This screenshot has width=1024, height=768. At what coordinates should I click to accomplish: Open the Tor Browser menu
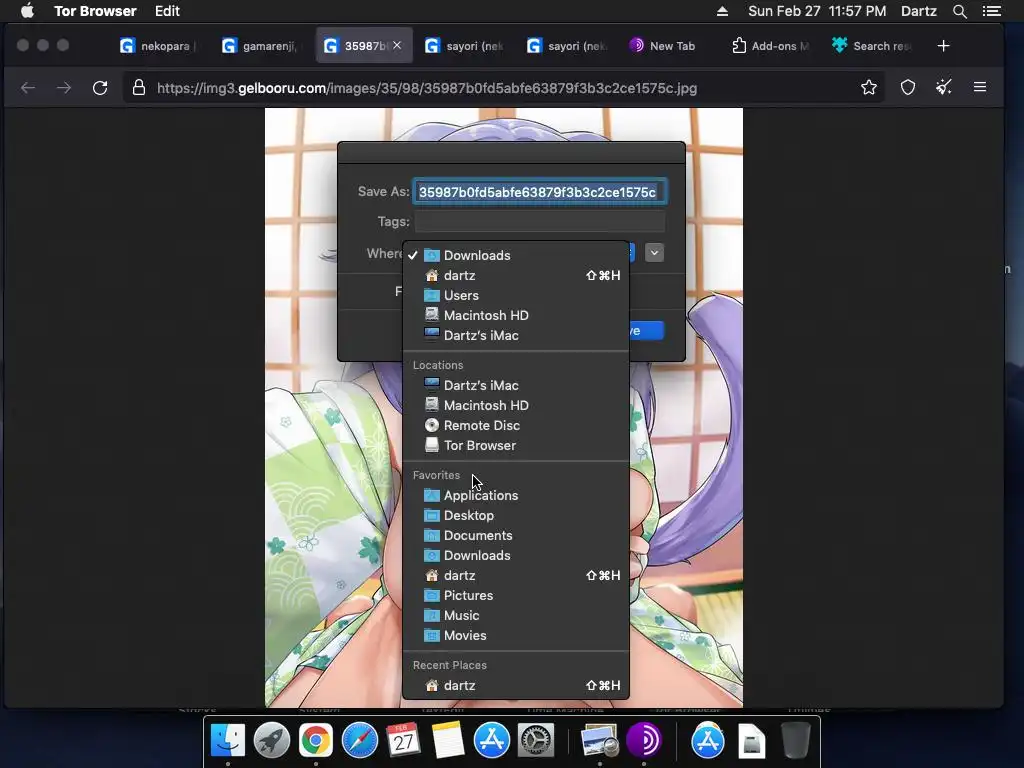[95, 11]
